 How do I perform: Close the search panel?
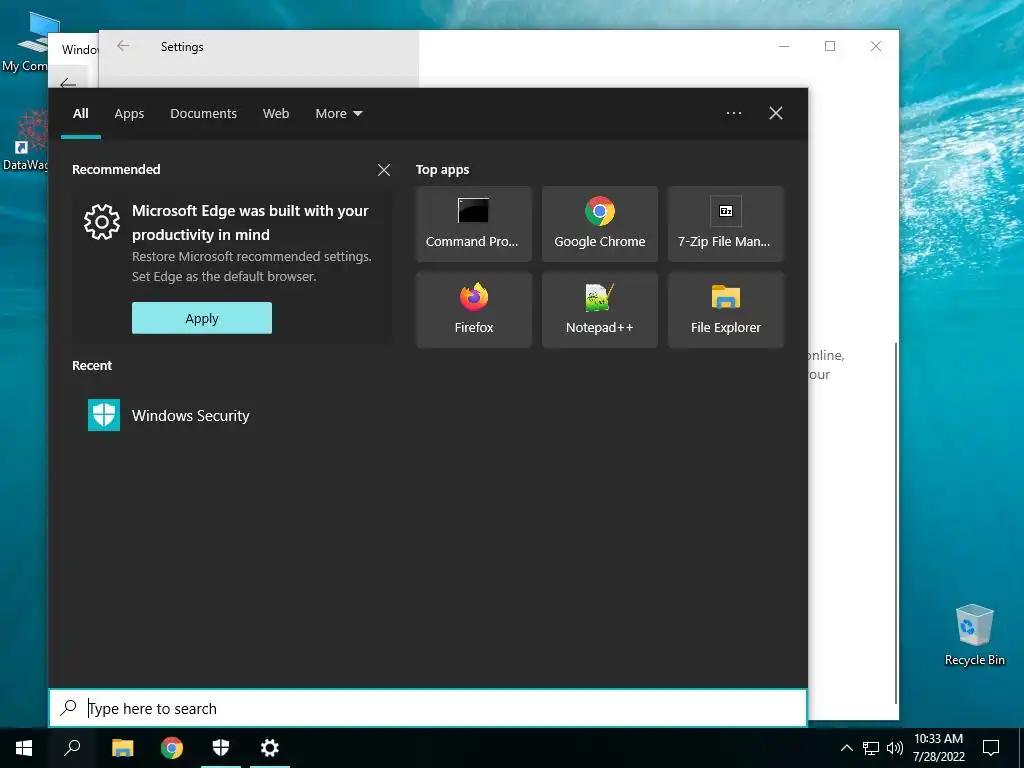[776, 113]
